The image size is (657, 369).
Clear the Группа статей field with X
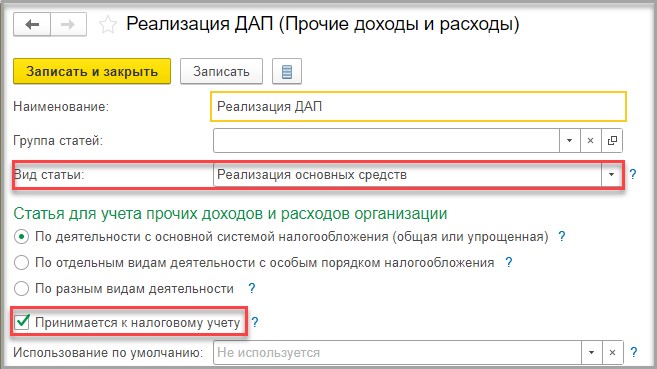point(590,141)
